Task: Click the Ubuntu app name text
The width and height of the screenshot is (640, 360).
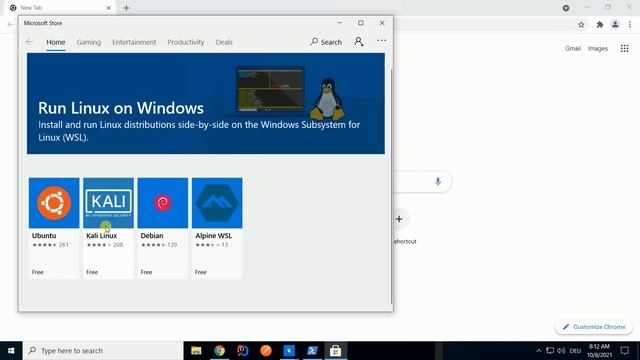Action: click(x=44, y=236)
